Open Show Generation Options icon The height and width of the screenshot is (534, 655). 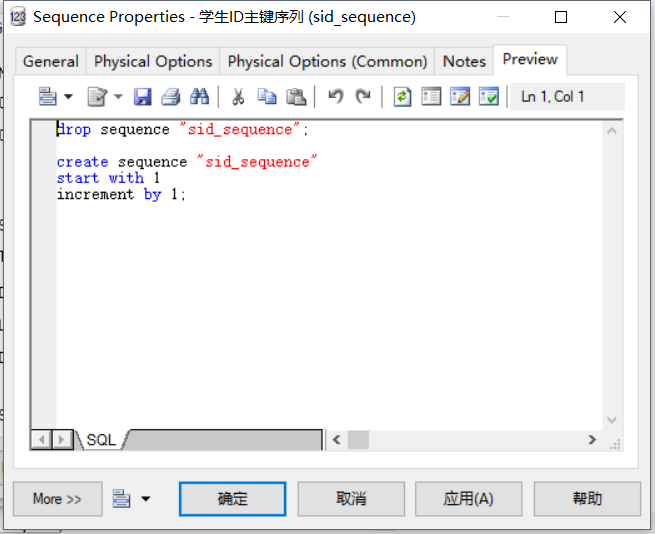[x=431, y=97]
